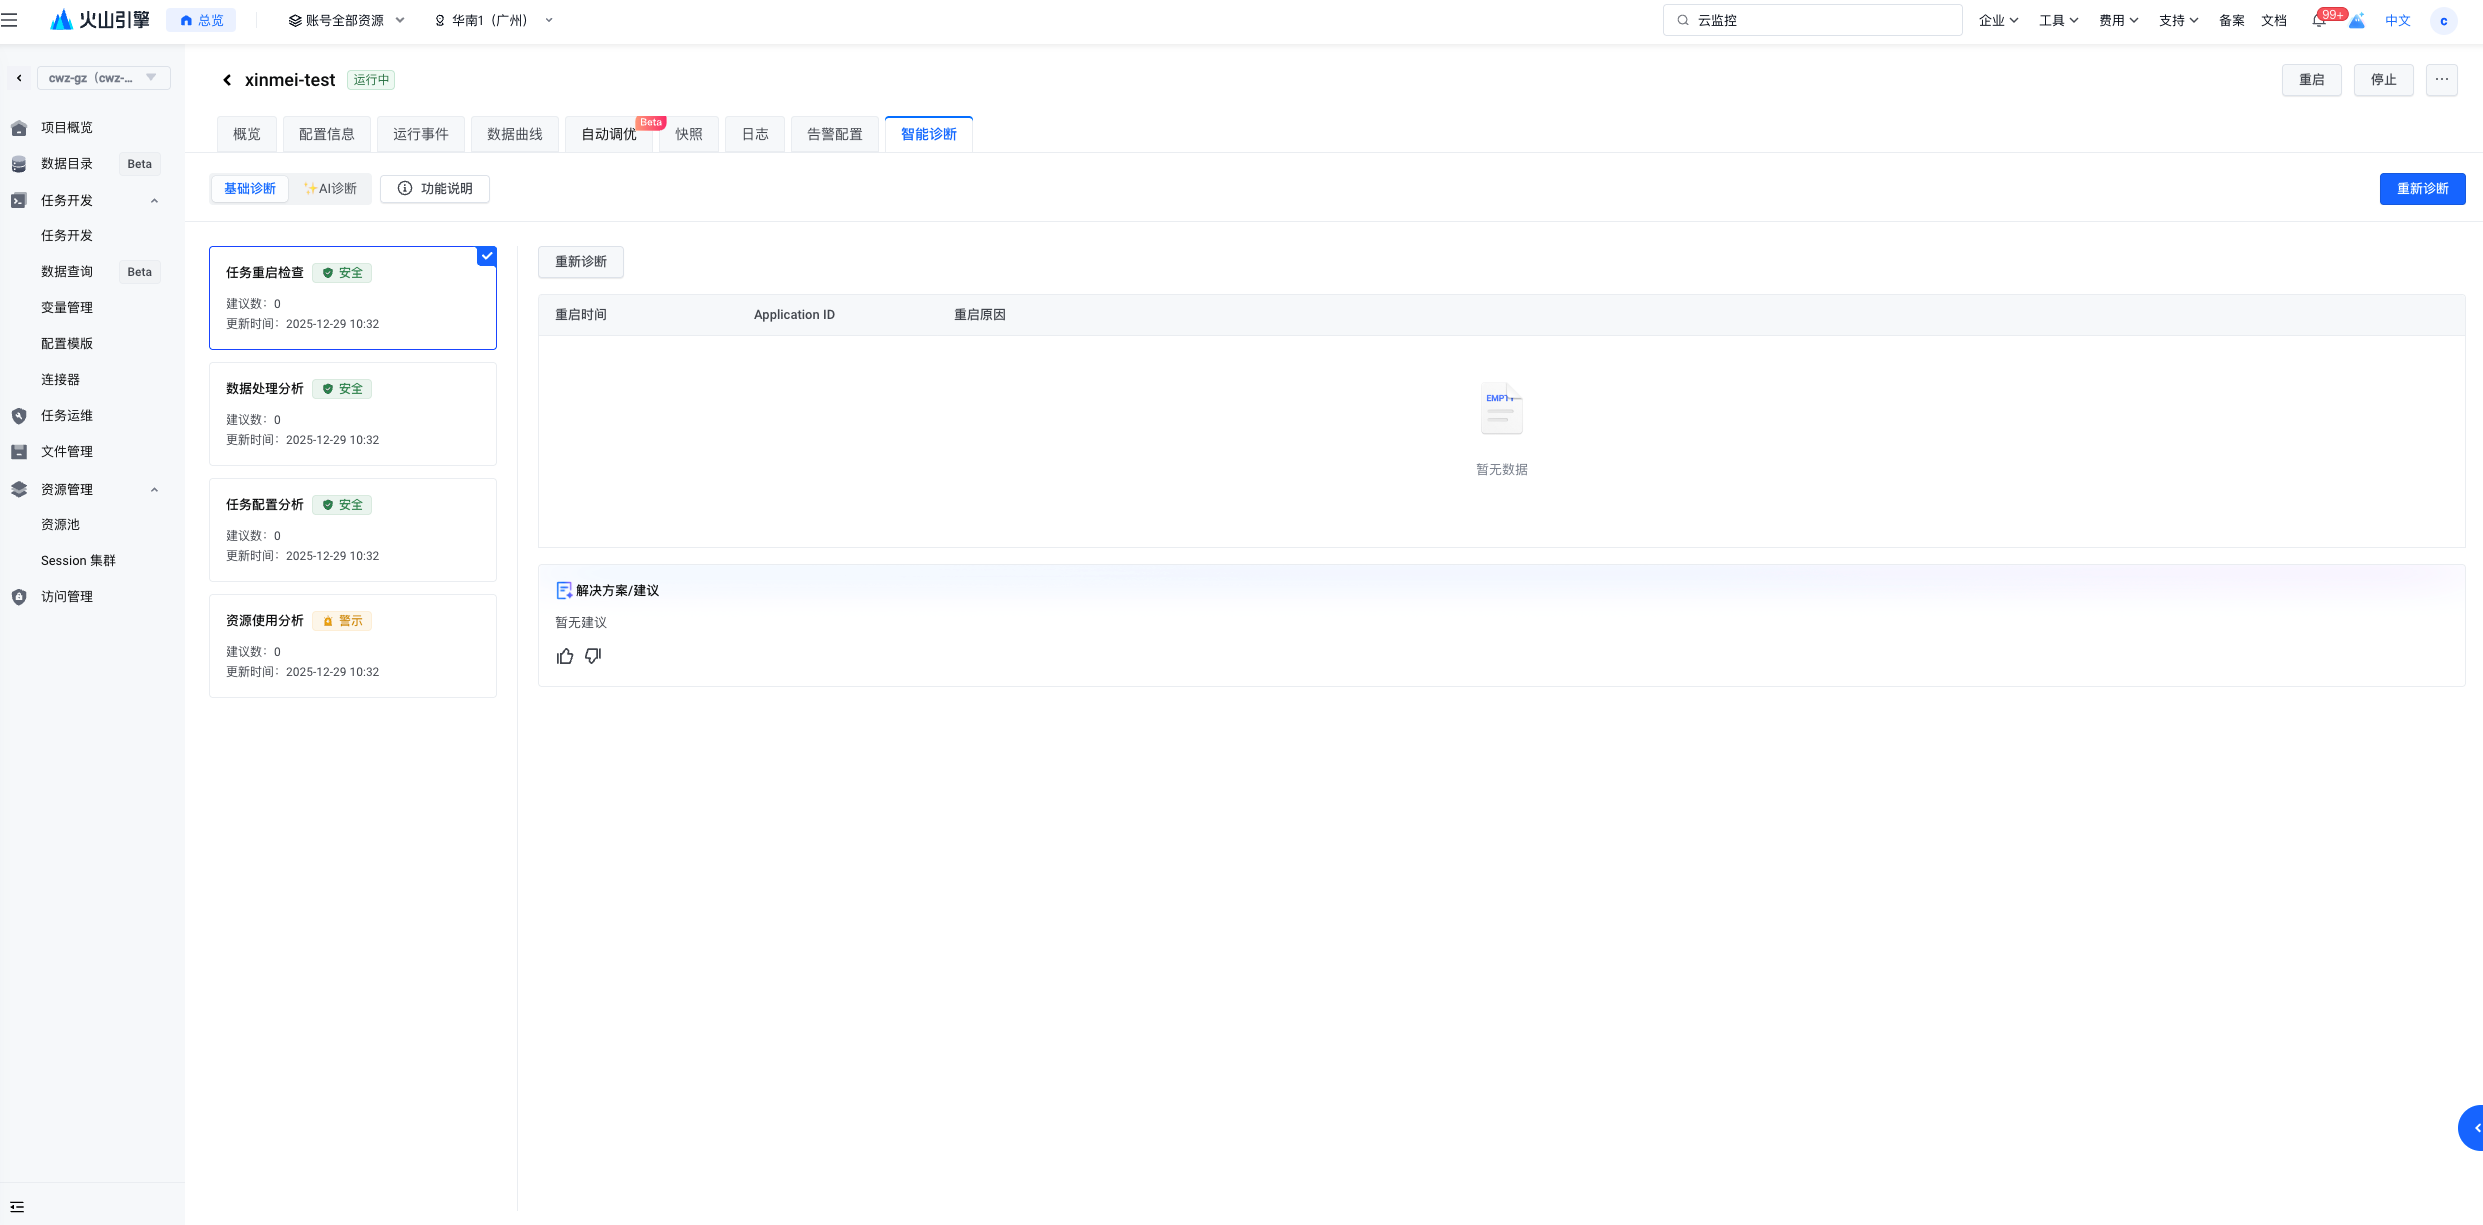Open the 日志 tab

click(755, 134)
